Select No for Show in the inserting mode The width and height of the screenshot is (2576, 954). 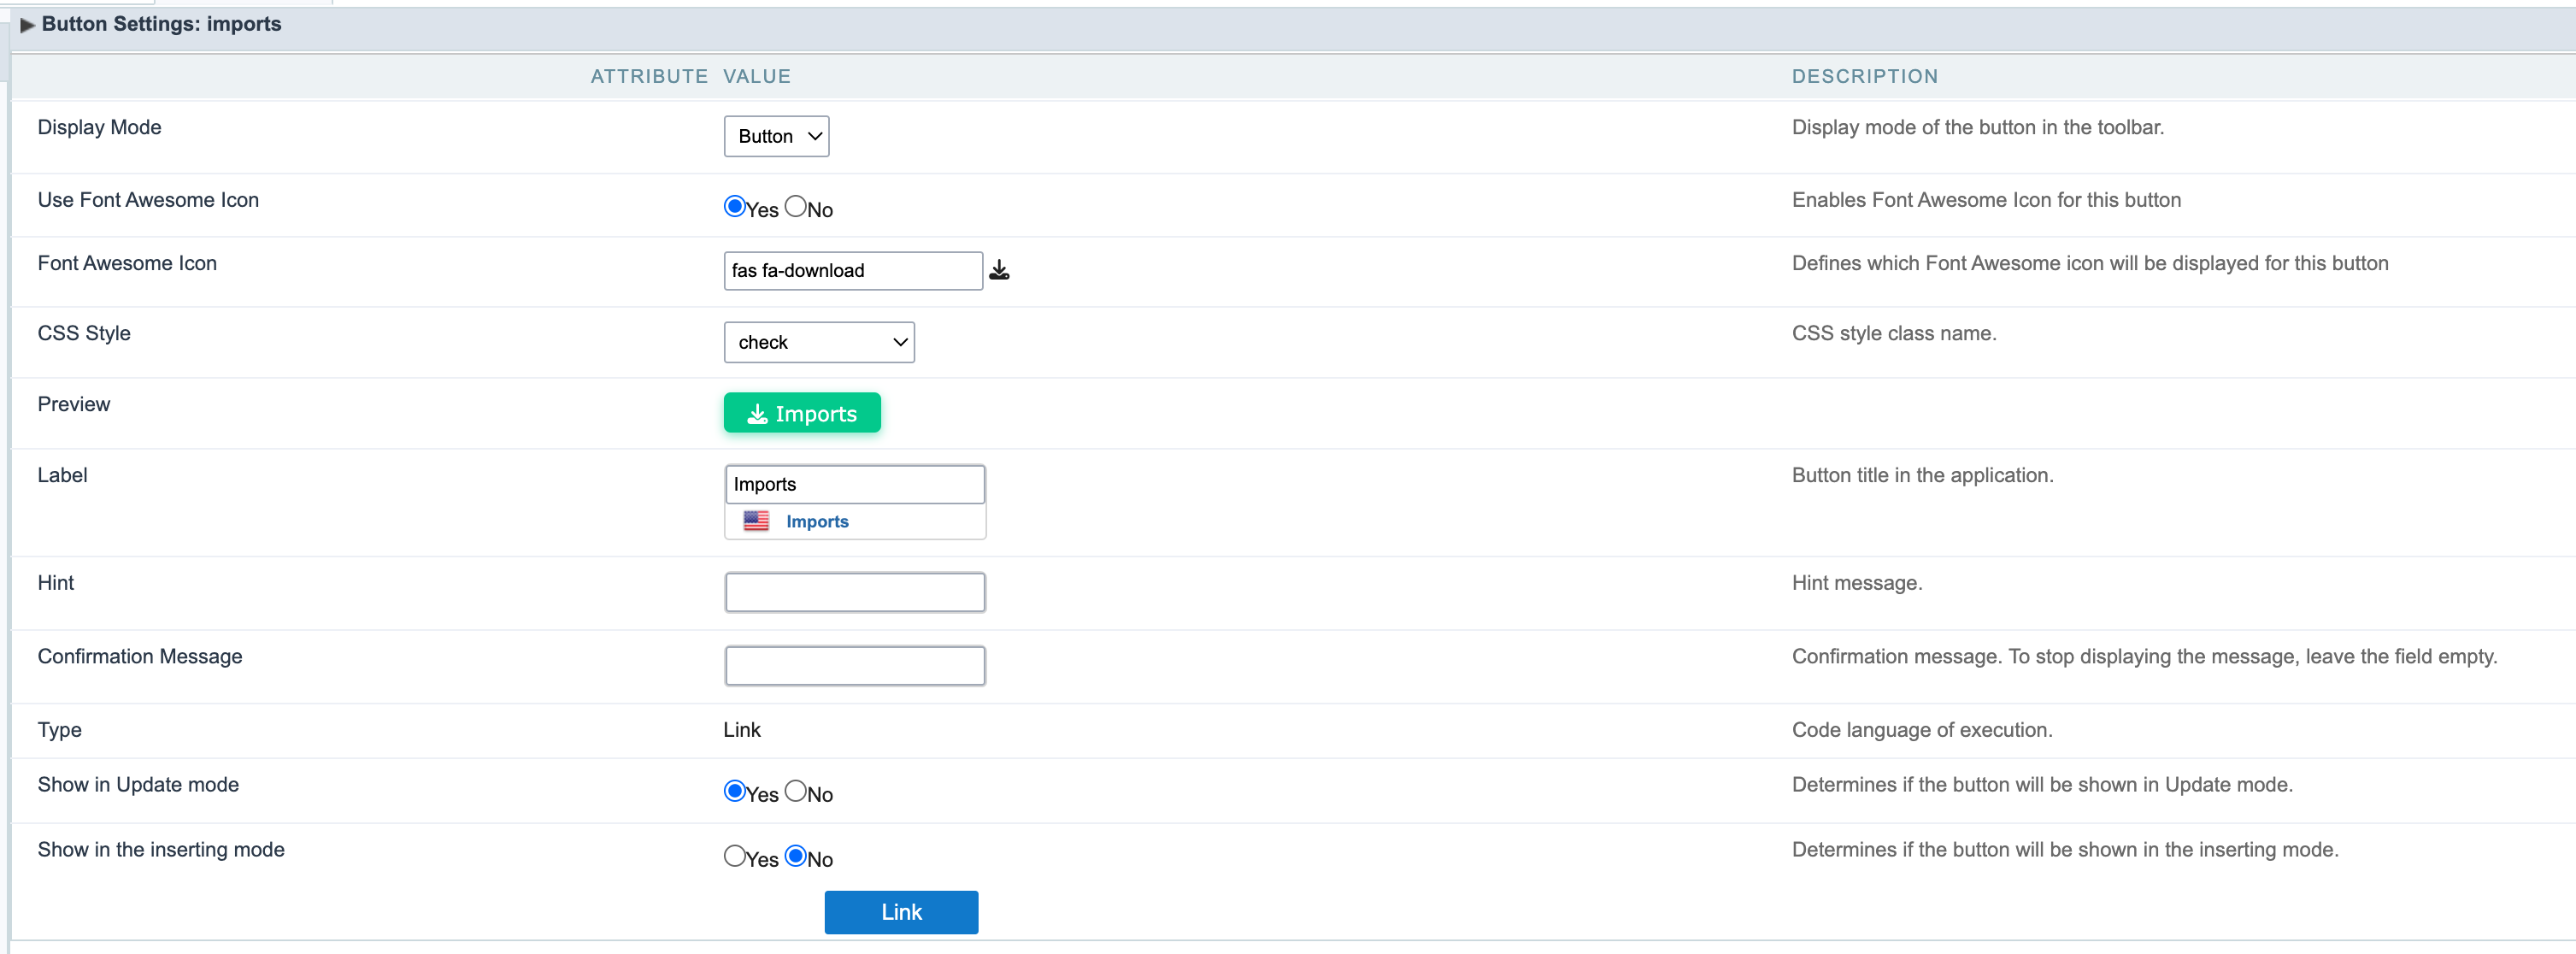(796, 856)
